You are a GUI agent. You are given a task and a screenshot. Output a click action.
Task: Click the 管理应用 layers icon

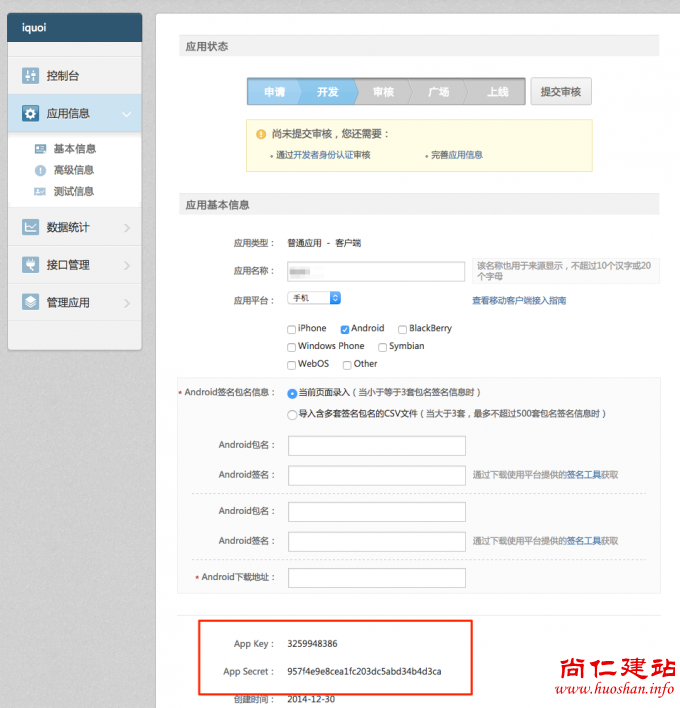click(30, 302)
